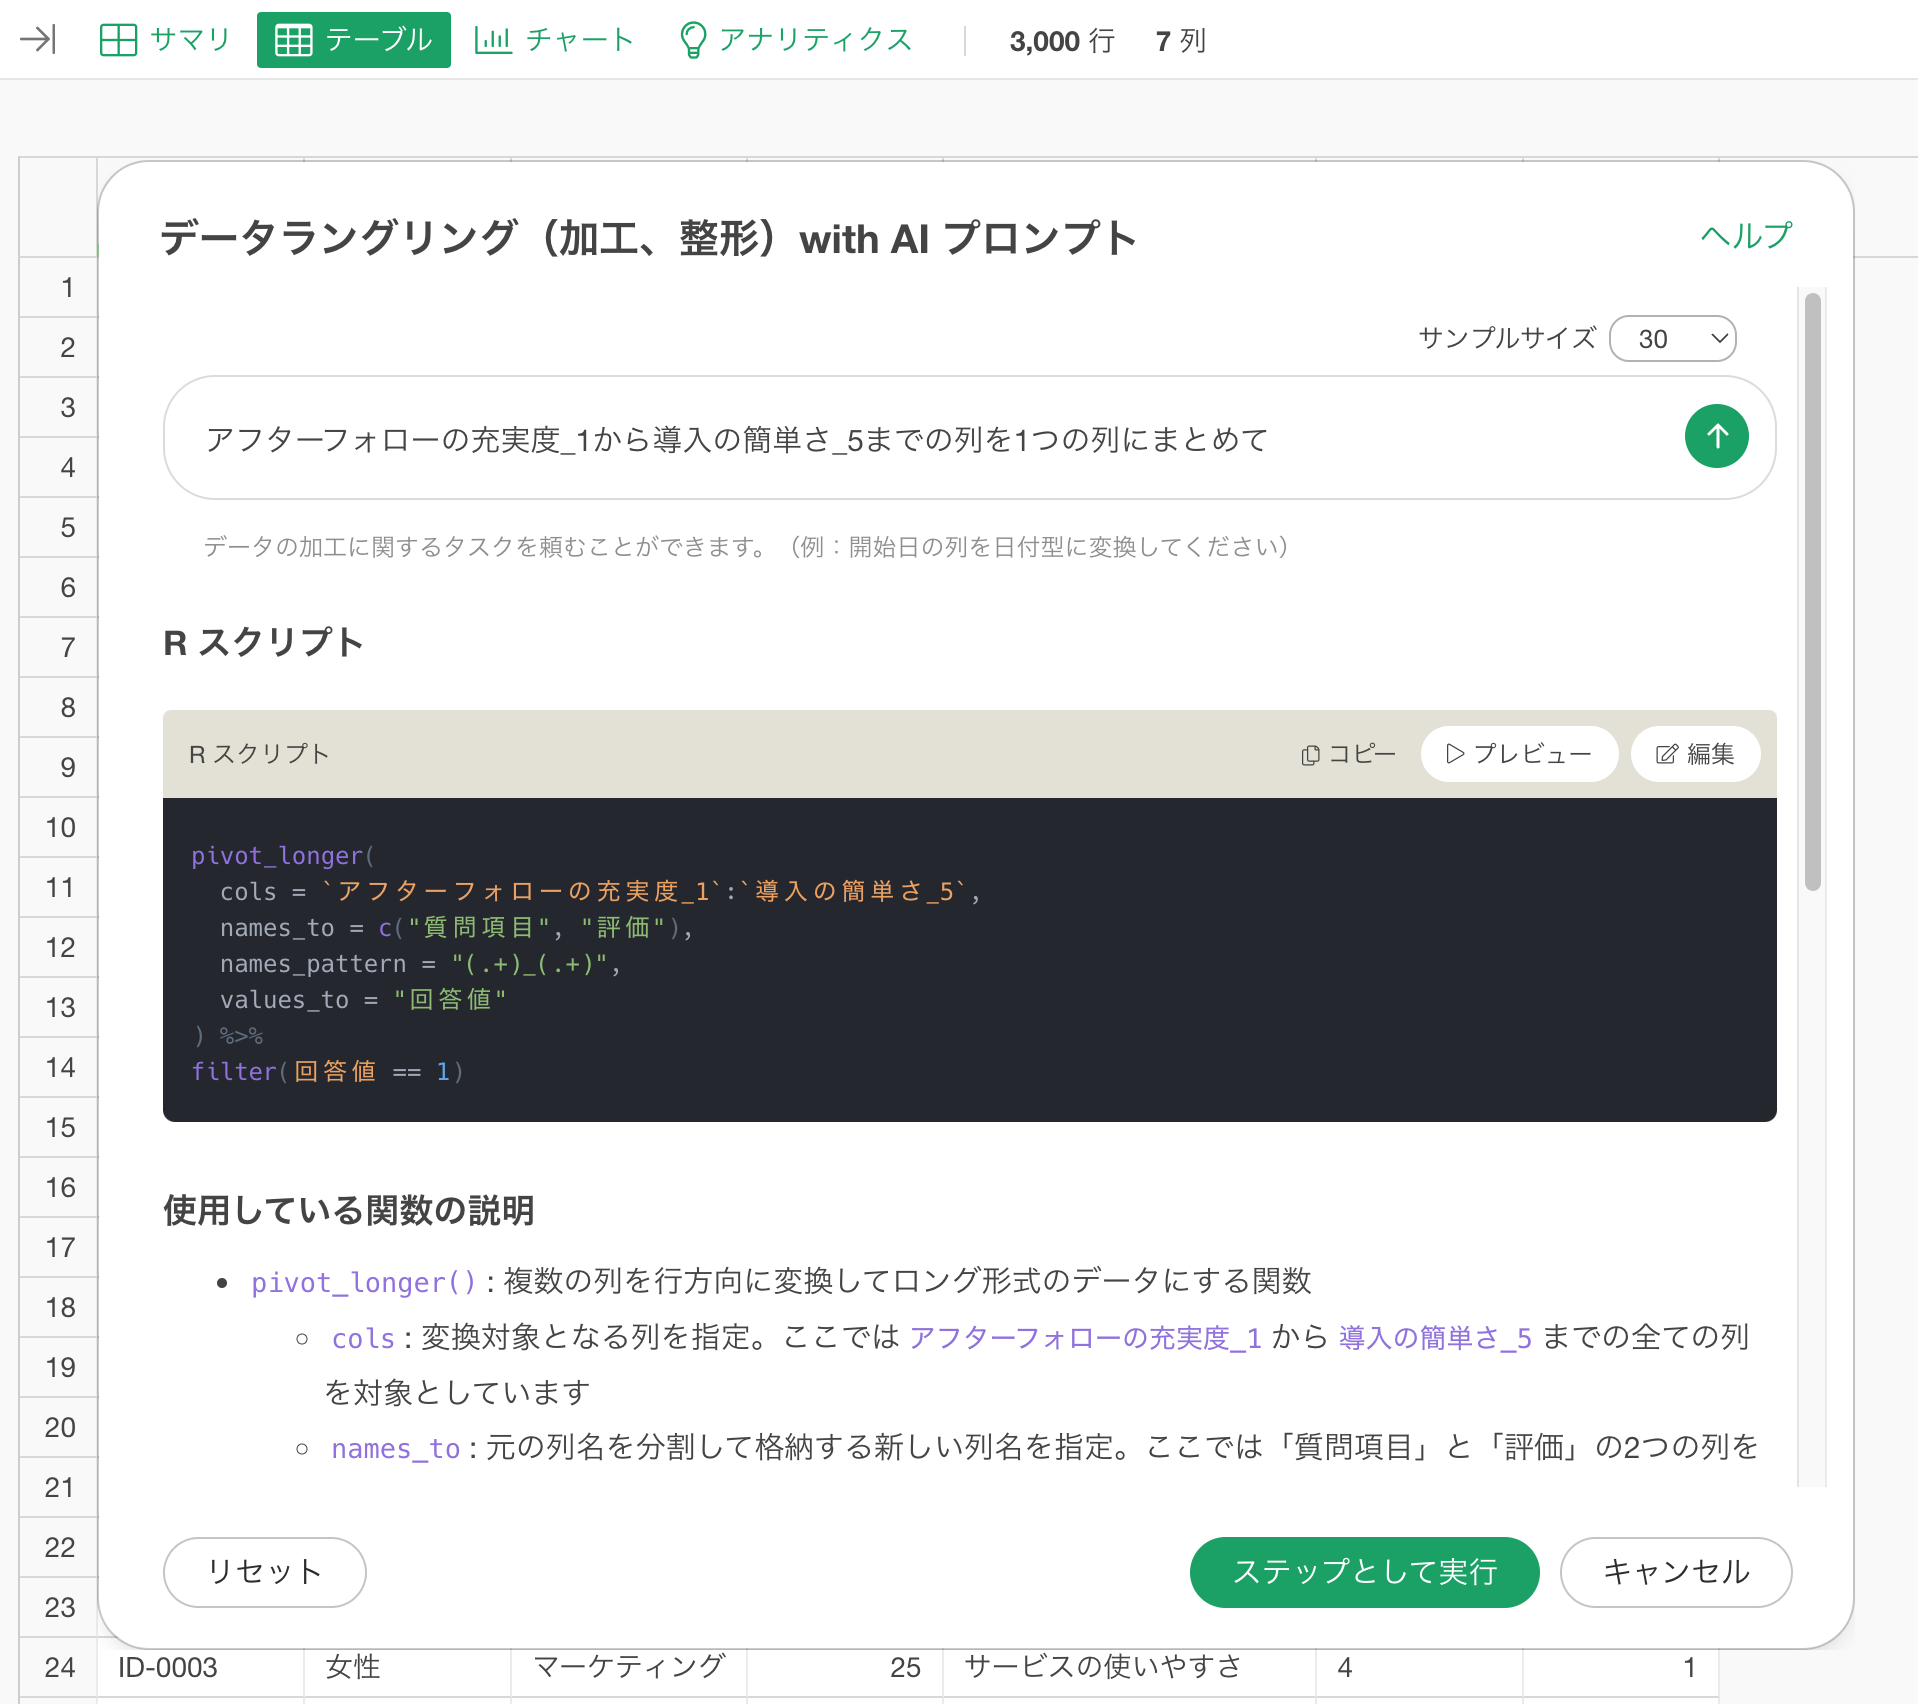The width and height of the screenshot is (1918, 1704).
Task: Click the collapse panel arrow icon
Action: pyautogui.click(x=38, y=40)
